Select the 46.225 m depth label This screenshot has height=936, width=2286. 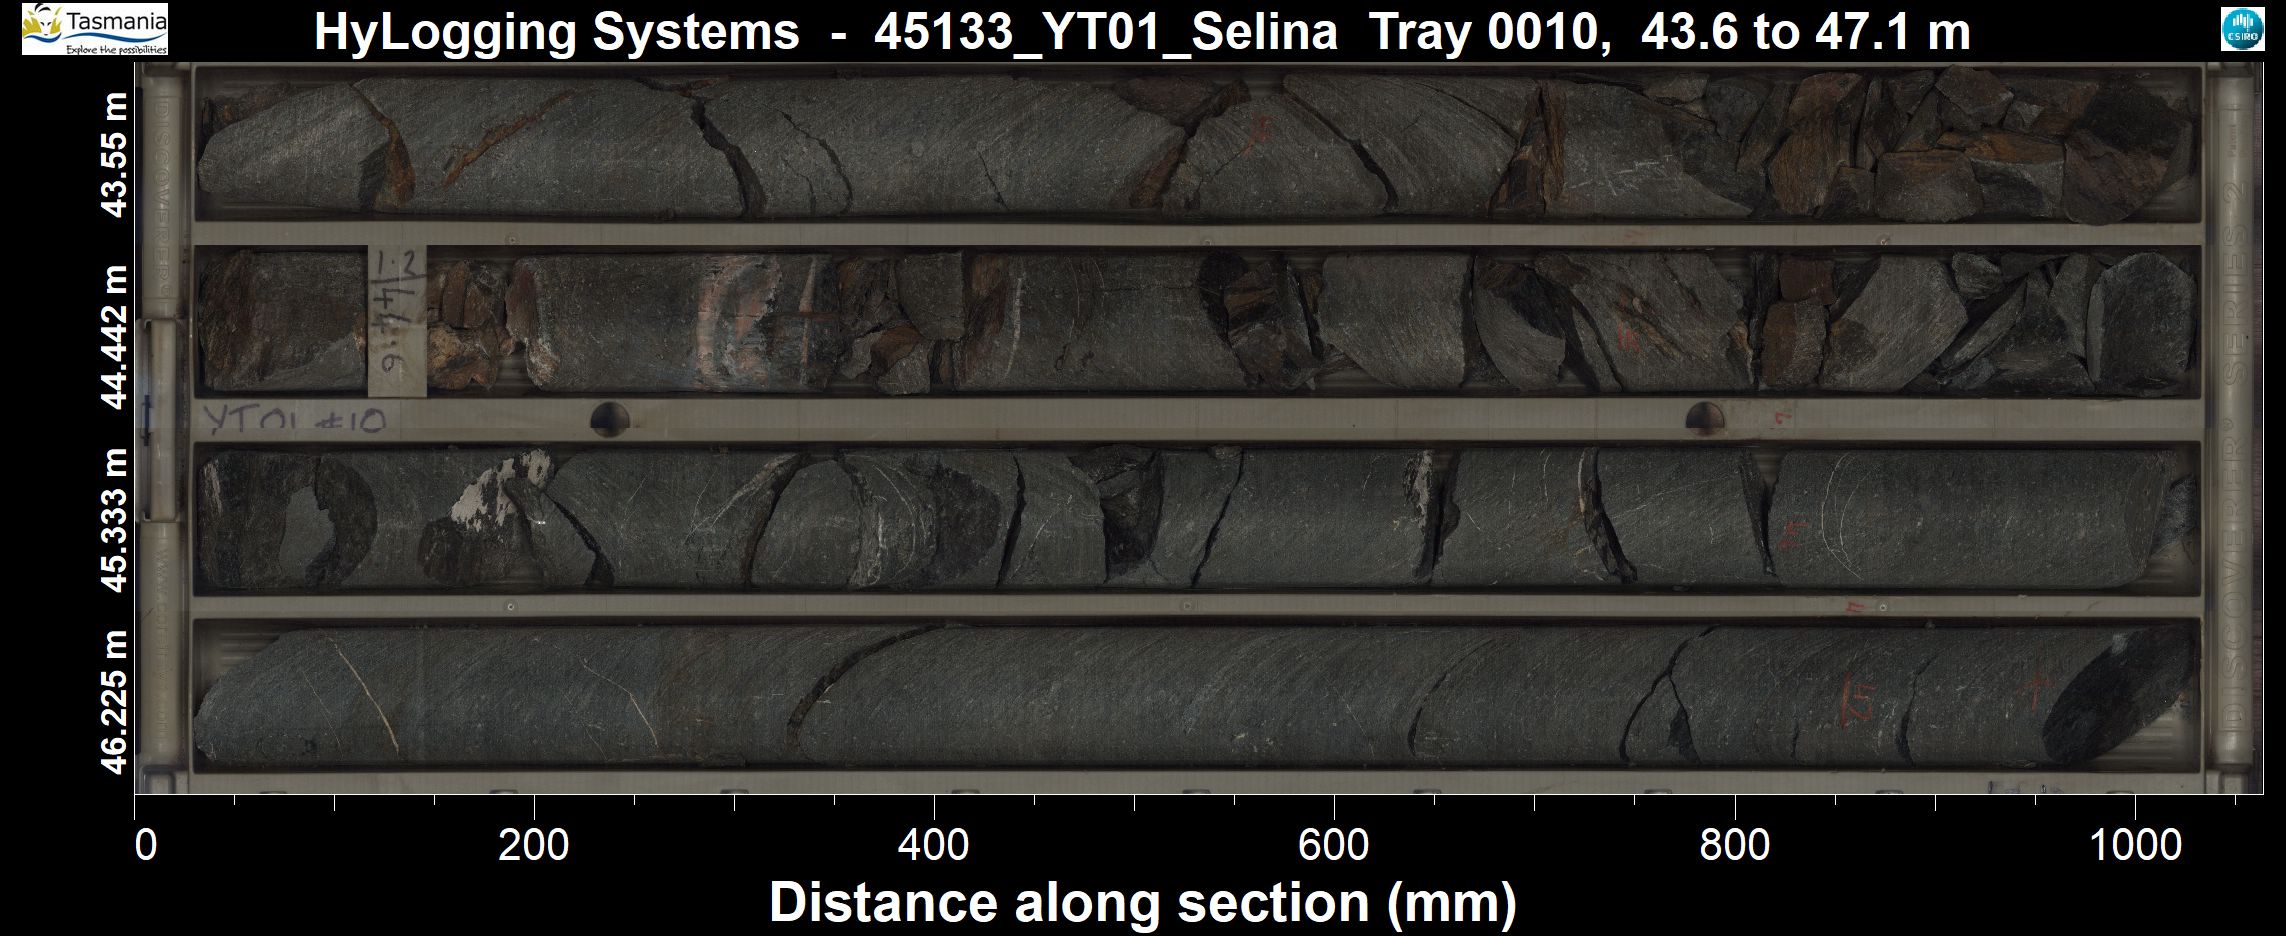coord(115,702)
